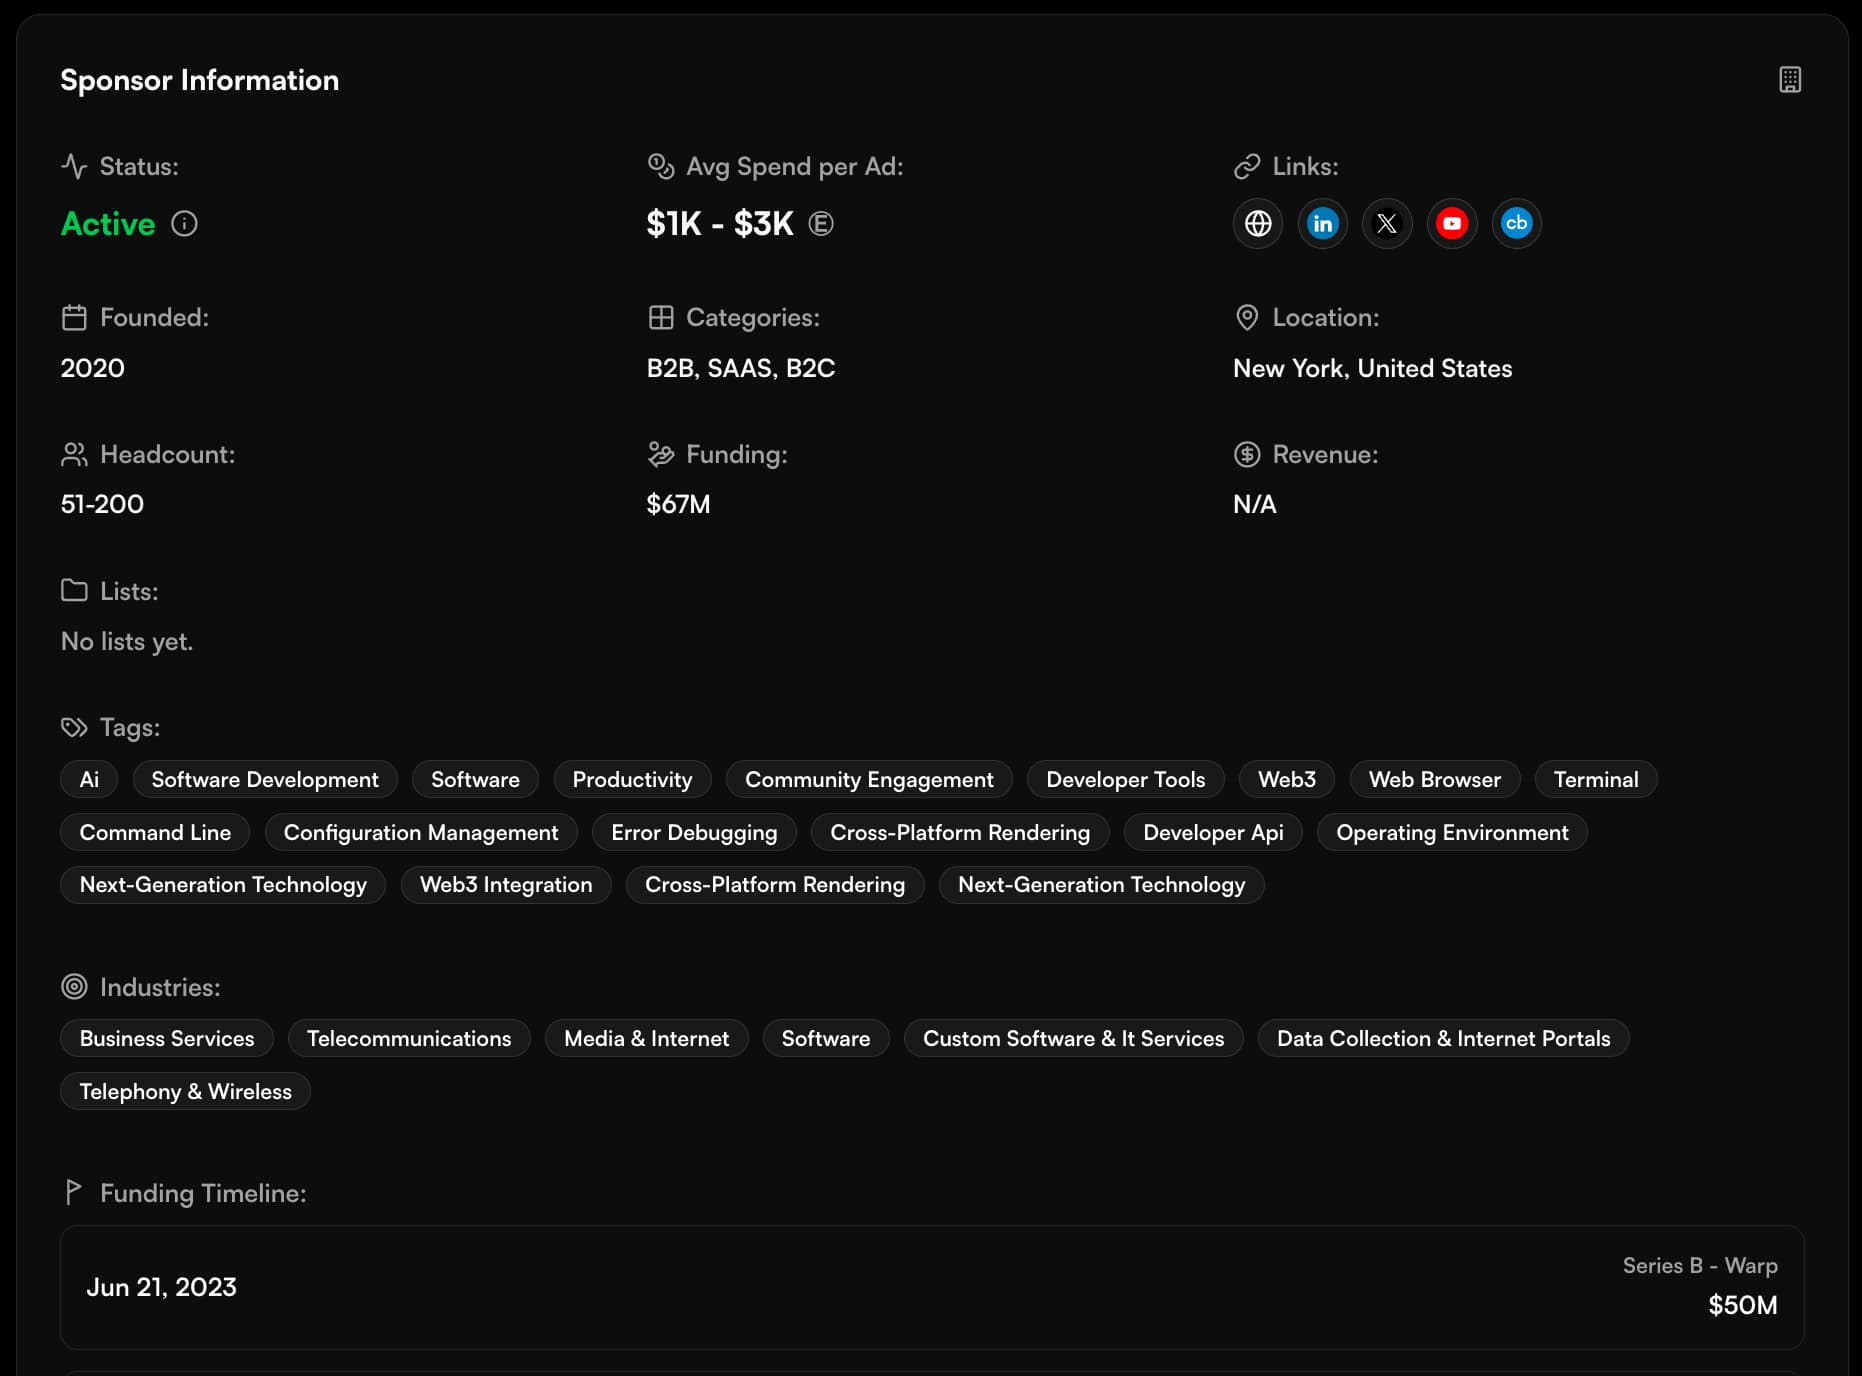Click the estimate icon beside $1K - $3K
Image resolution: width=1862 pixels, height=1376 pixels.
pos(821,223)
